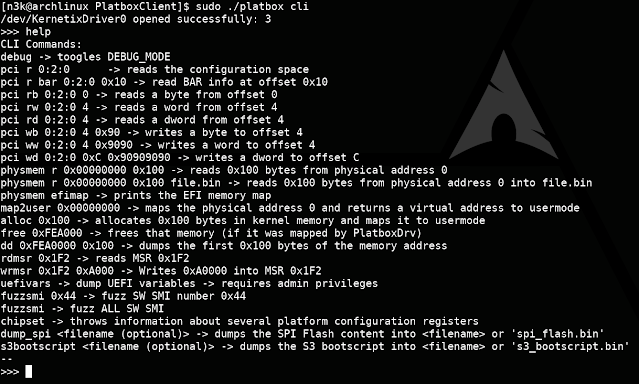Click the blinking cursor at the prompt
The width and height of the screenshot is (639, 384).
tap(29, 371)
